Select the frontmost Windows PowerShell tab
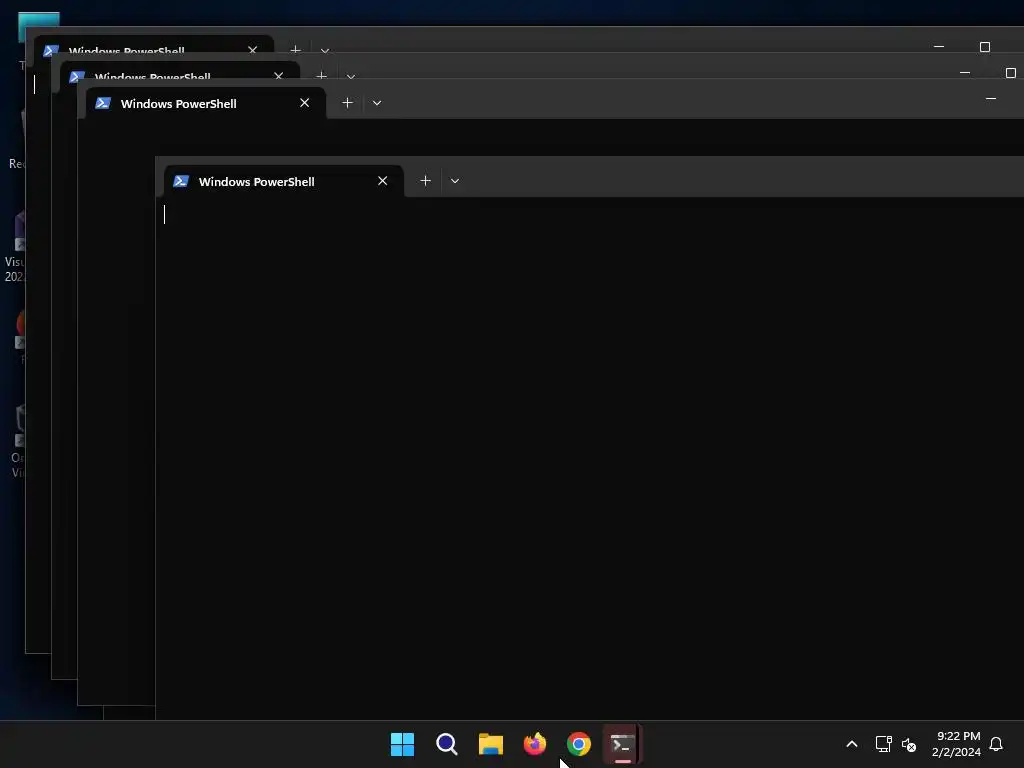Viewport: 1024px width, 768px height. click(283, 181)
